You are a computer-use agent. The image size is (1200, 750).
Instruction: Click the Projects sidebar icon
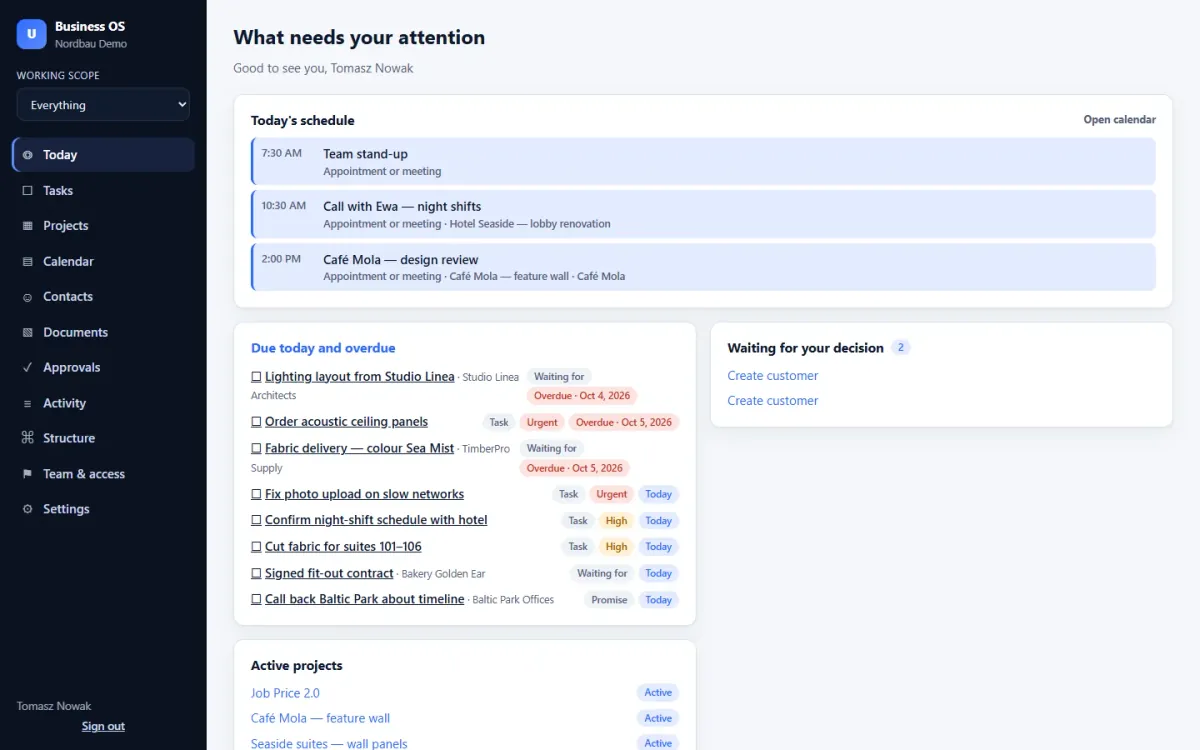point(27,226)
